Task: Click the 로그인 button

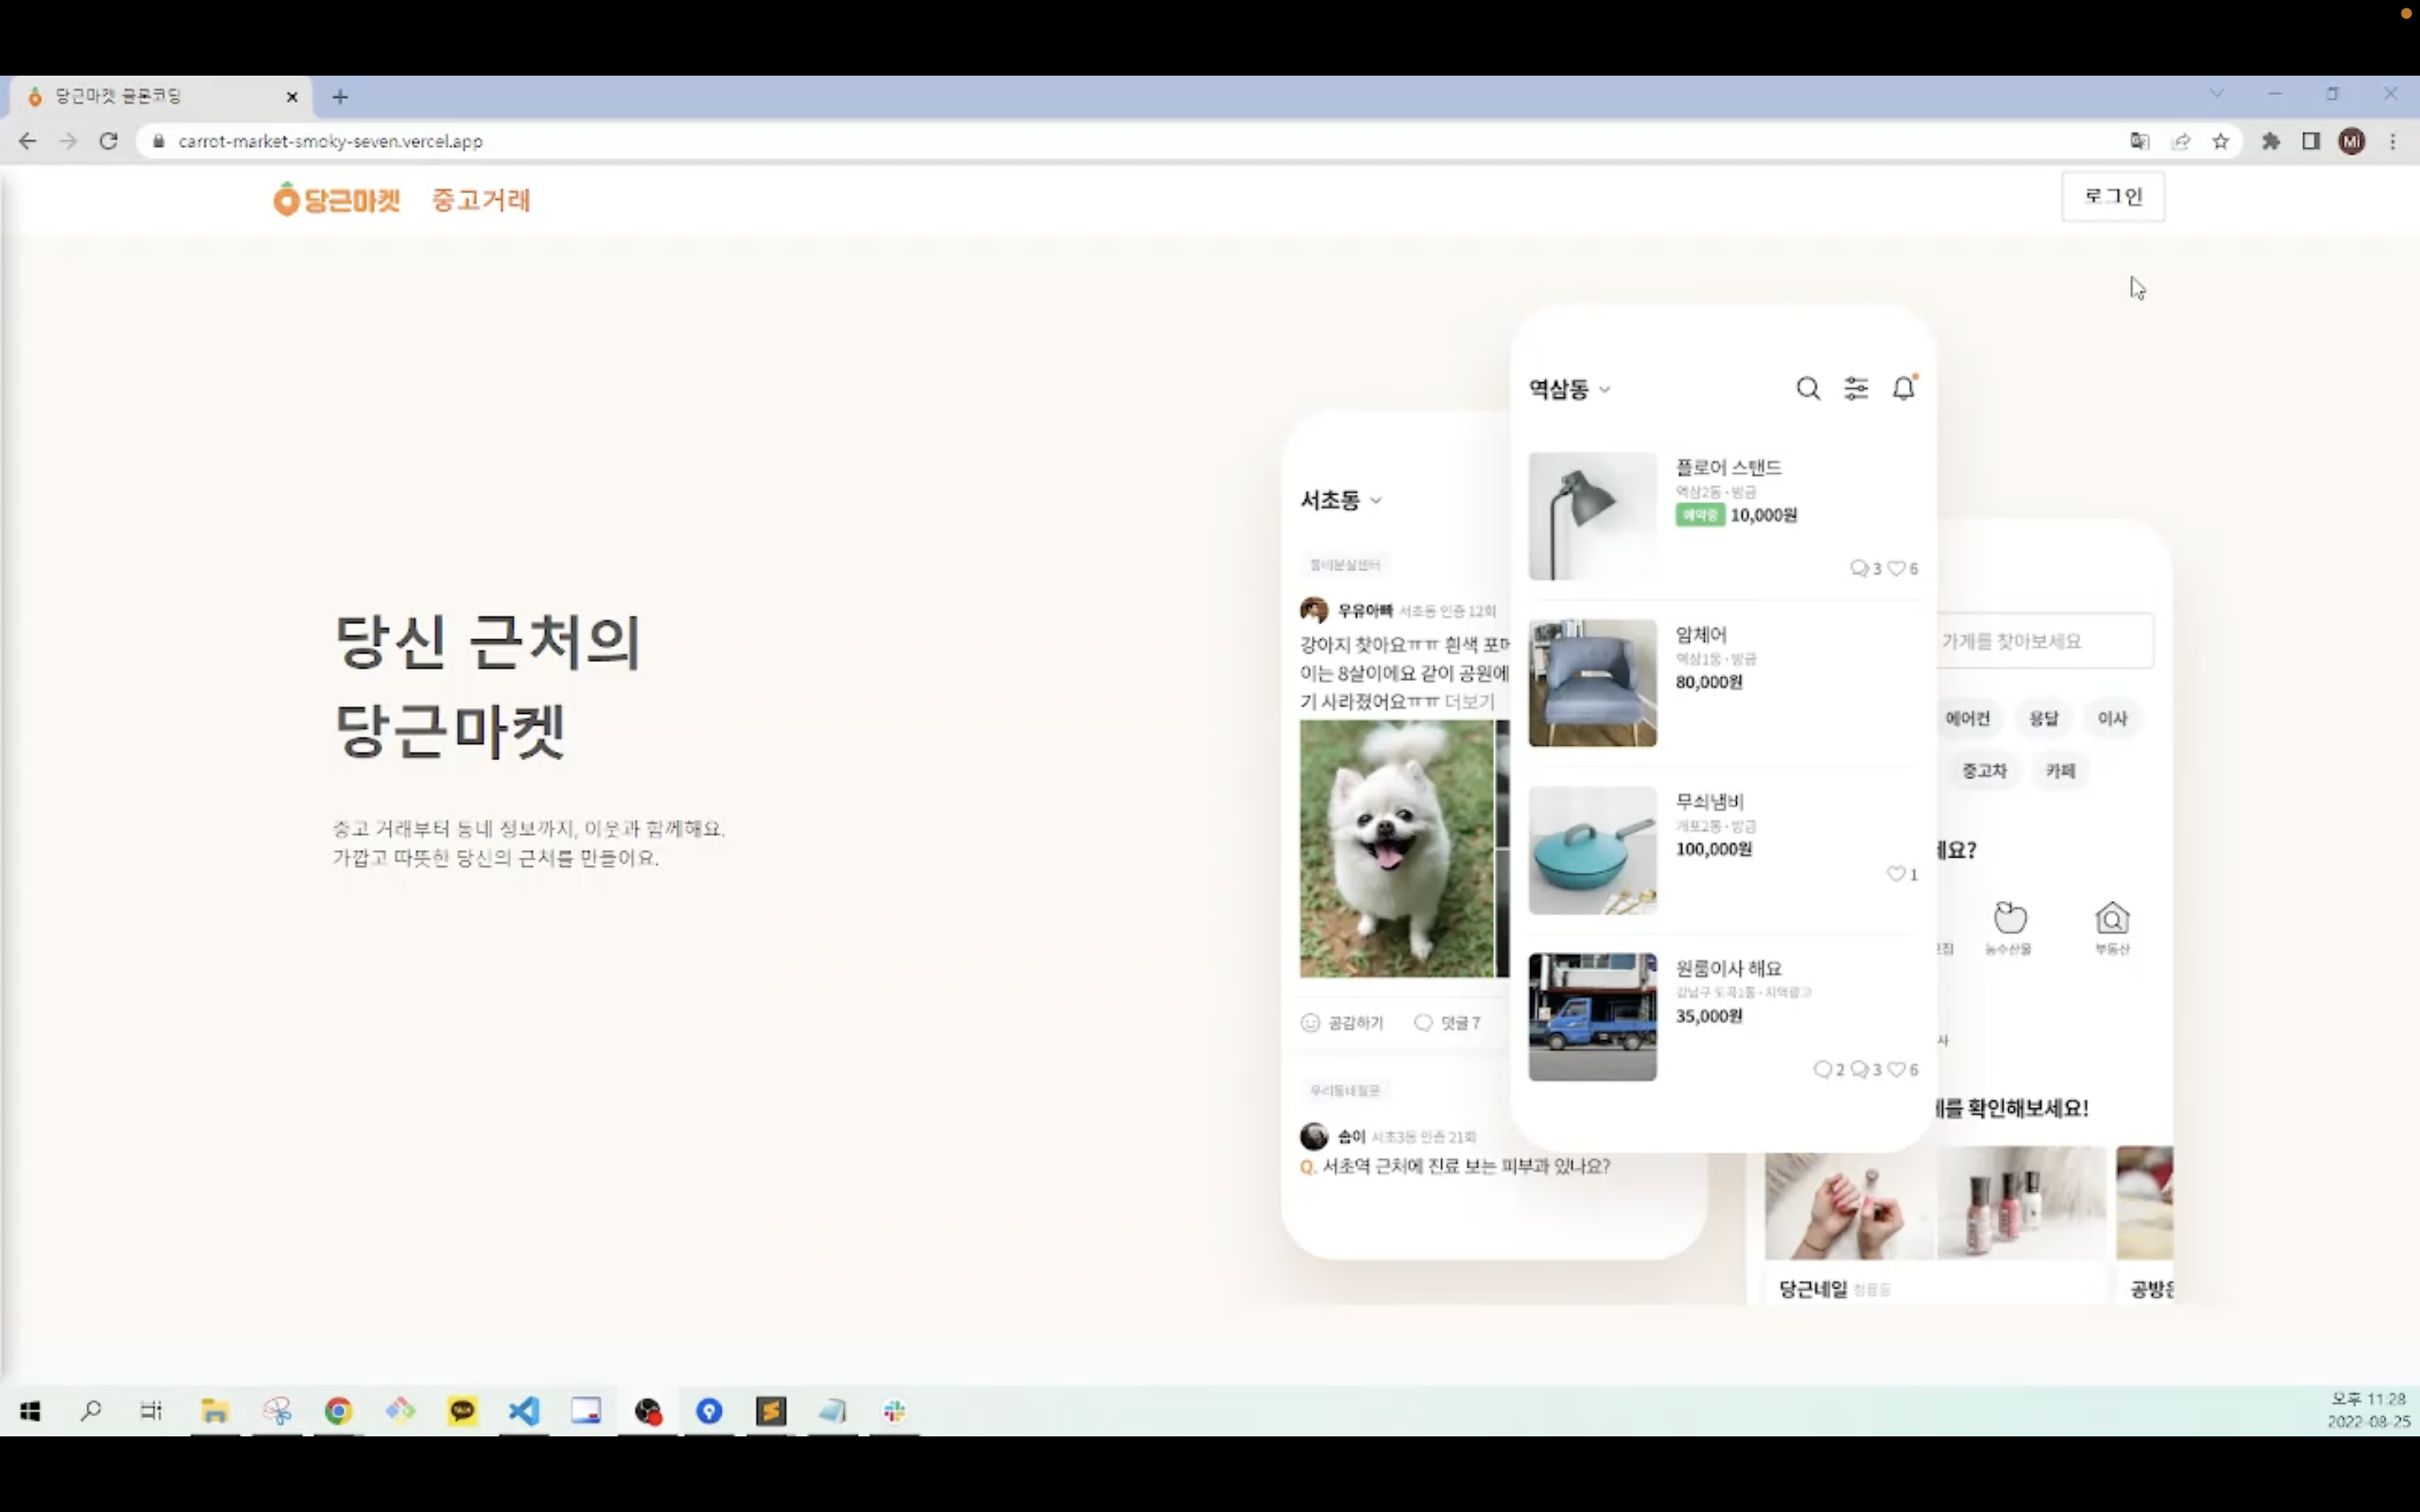Action: pos(2112,197)
